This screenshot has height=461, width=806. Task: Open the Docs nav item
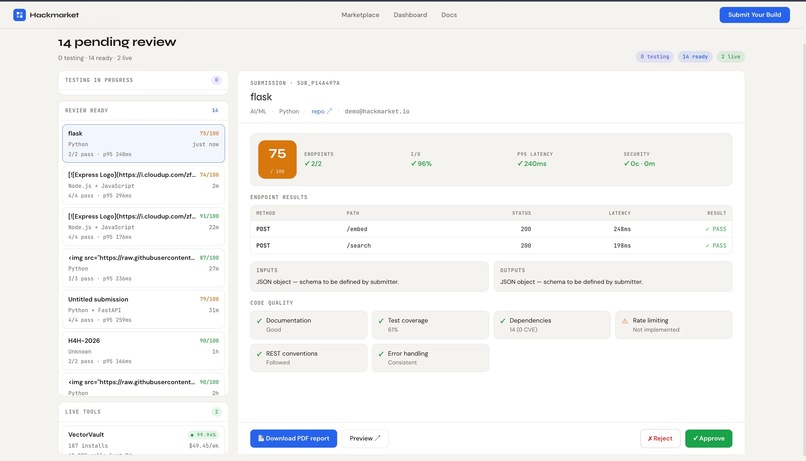point(449,15)
